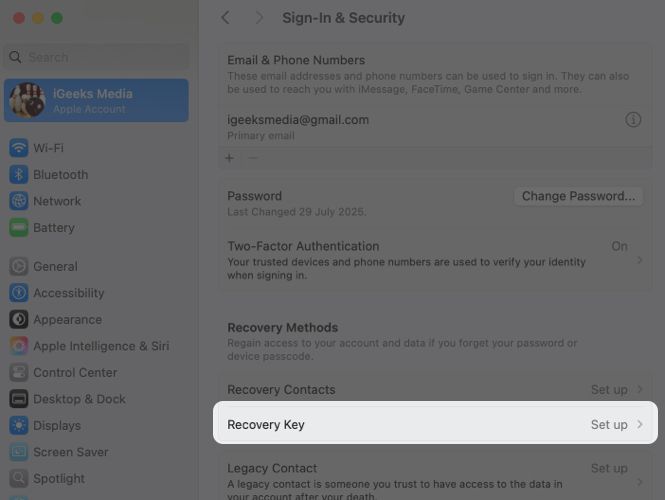The height and width of the screenshot is (500, 665).
Task: Add an email using the plus button
Action: tap(229, 158)
